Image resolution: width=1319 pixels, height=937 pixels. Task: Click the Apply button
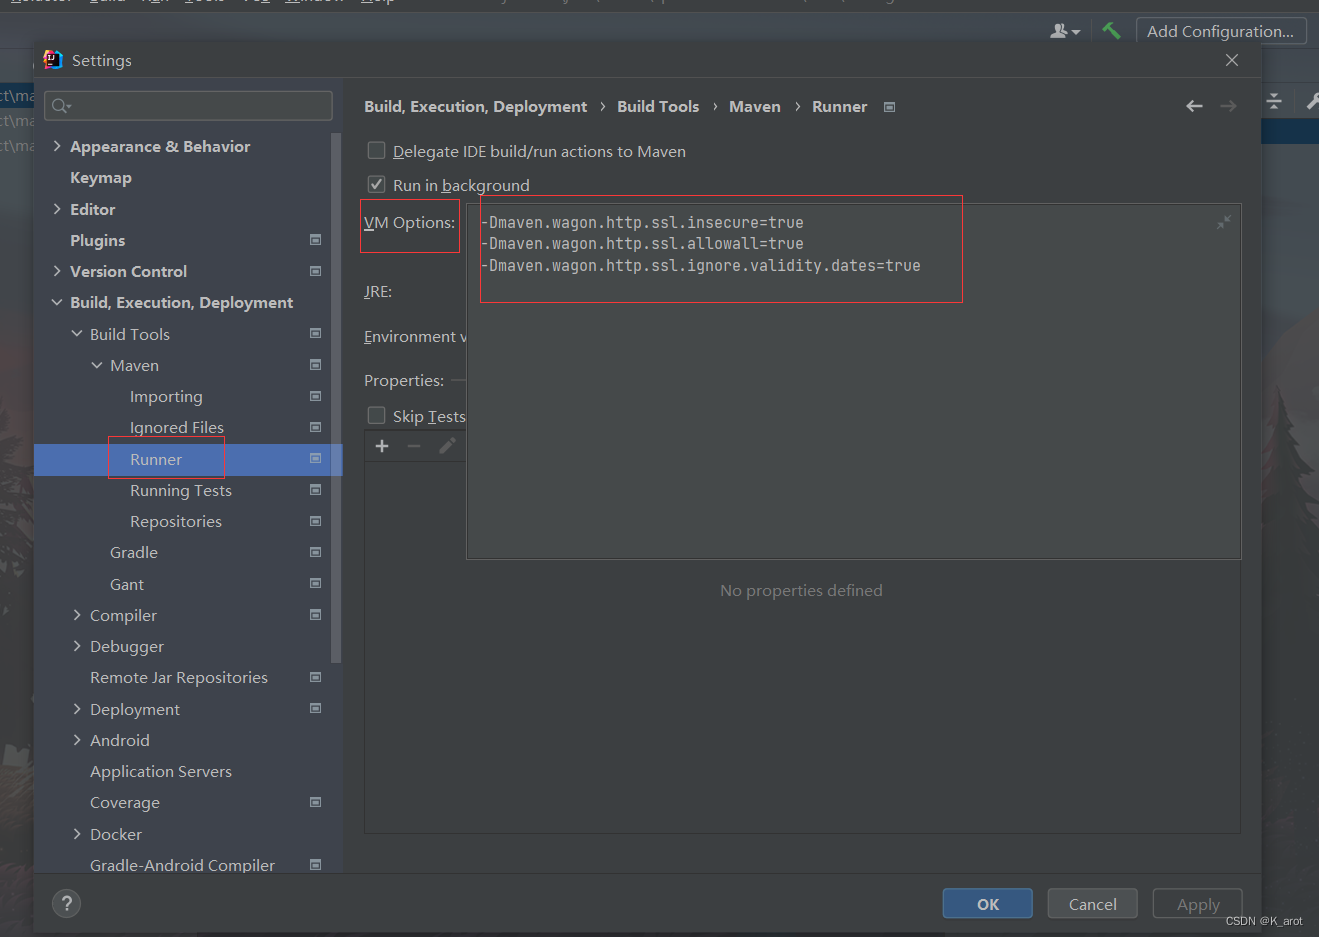tap(1198, 904)
